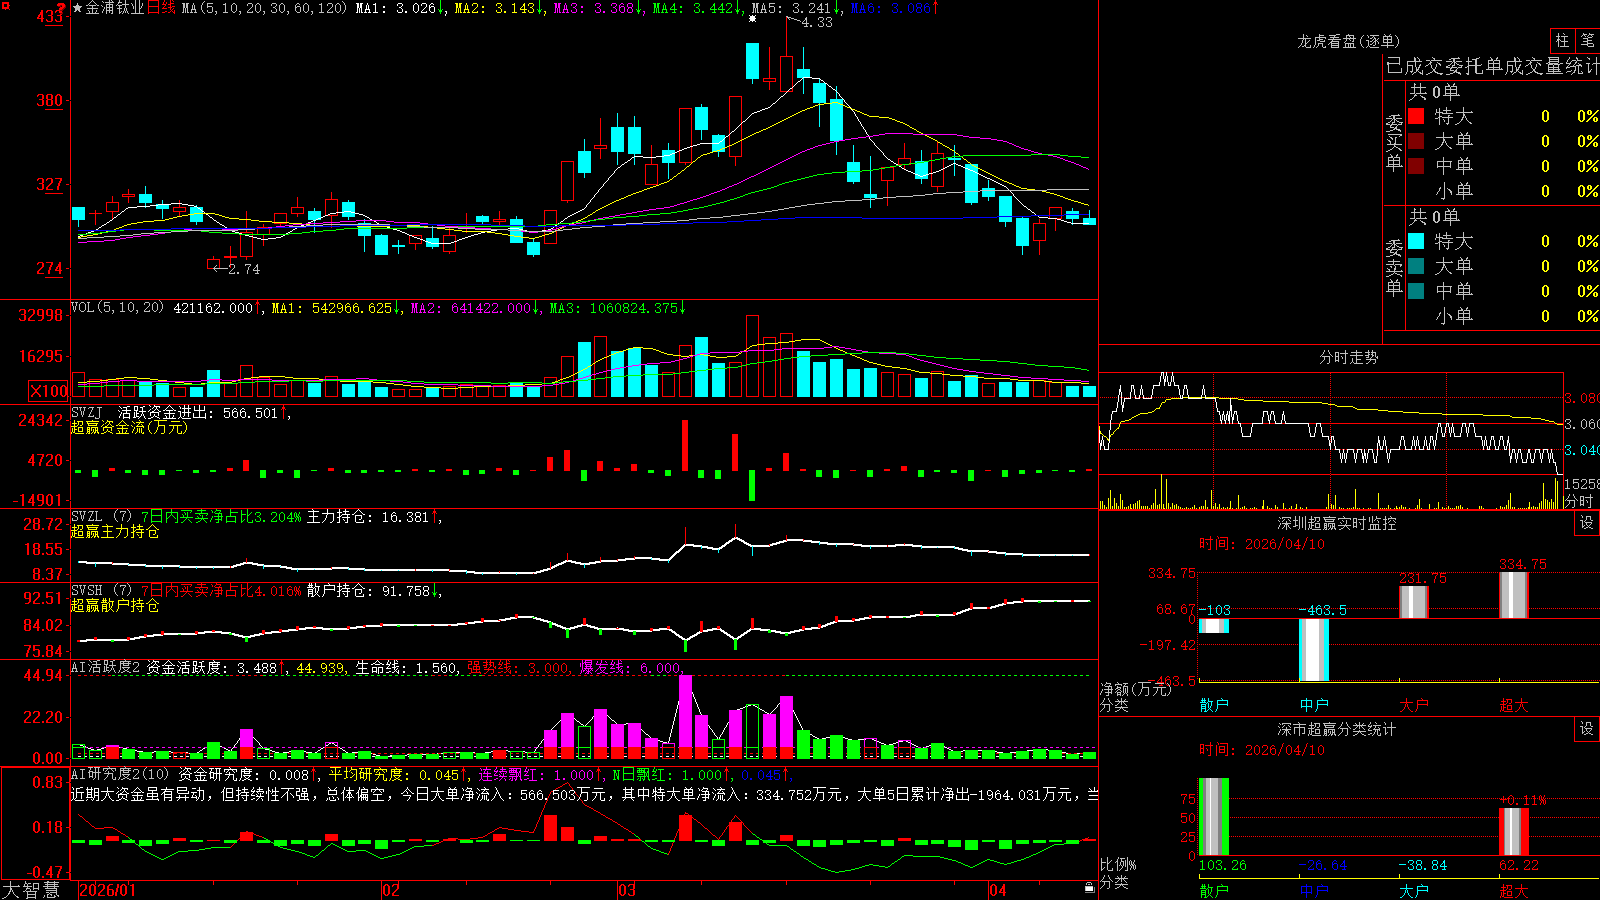Select the 2026/01 date marker on the time axis
The height and width of the screenshot is (900, 1600).
pyautogui.click(x=107, y=890)
